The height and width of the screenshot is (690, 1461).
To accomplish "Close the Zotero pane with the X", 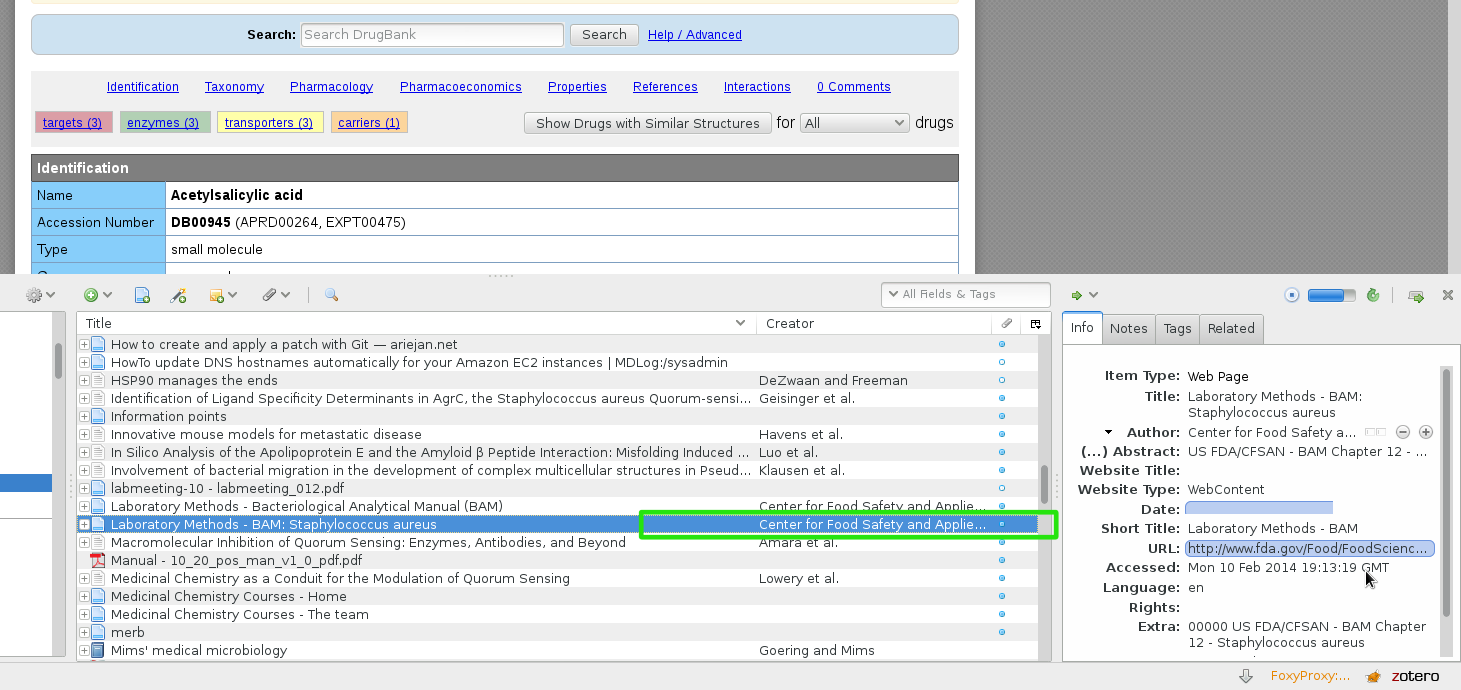I will [1447, 295].
